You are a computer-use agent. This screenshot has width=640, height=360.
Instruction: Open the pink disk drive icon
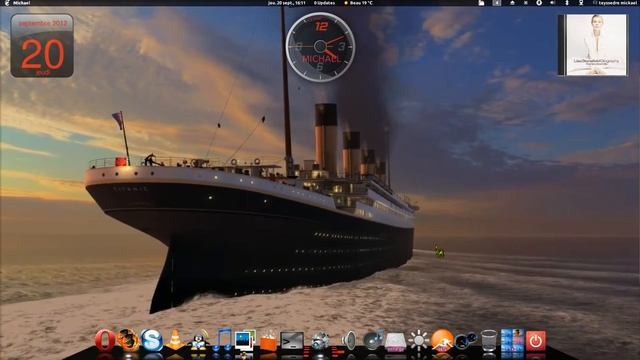(x=396, y=342)
